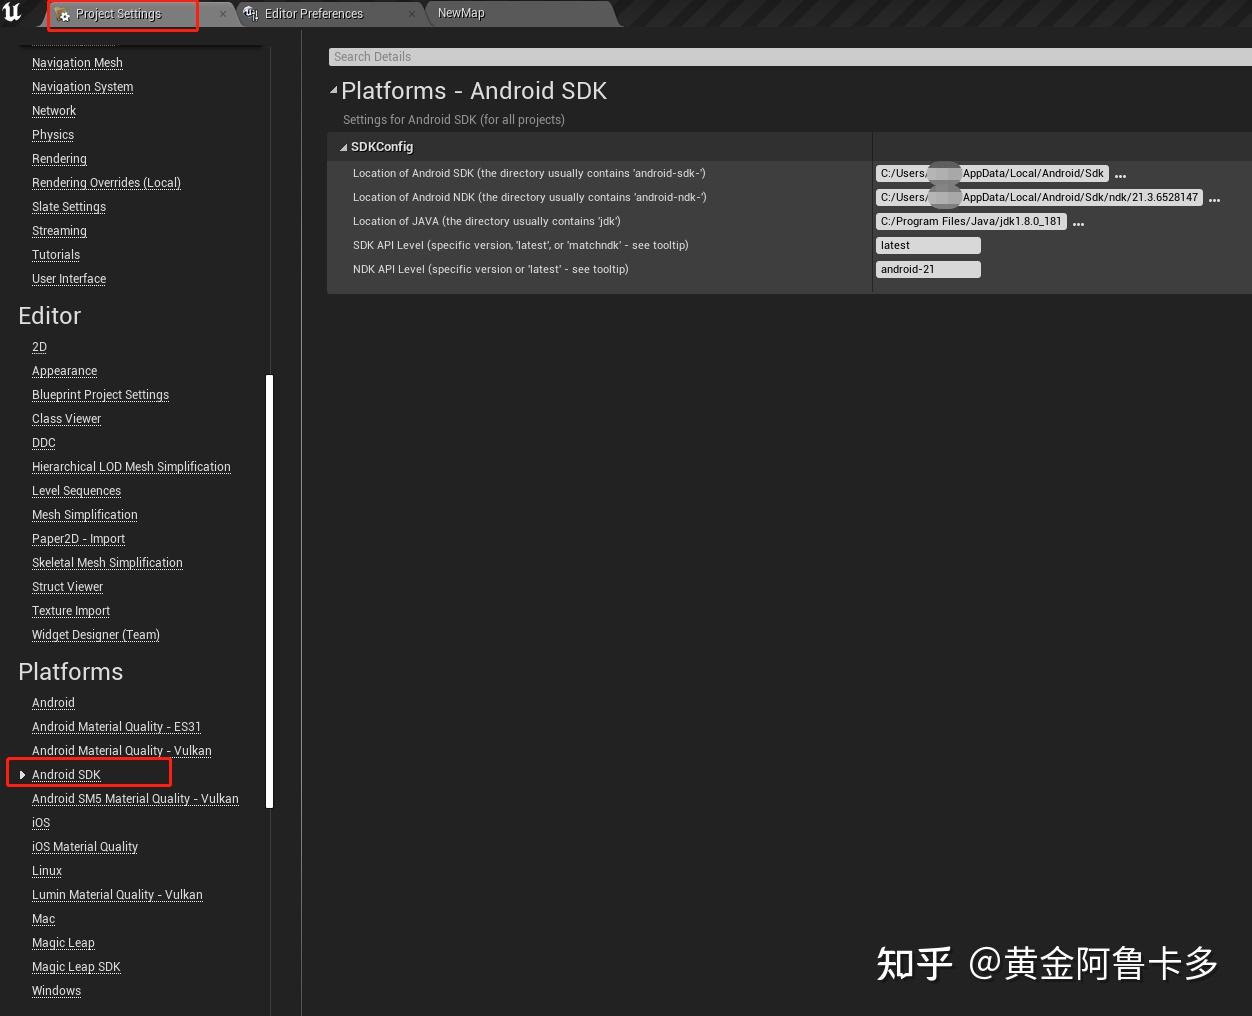Open Android Material Quality - Vulkan
Viewport: 1252px width, 1016px height.
tap(122, 751)
